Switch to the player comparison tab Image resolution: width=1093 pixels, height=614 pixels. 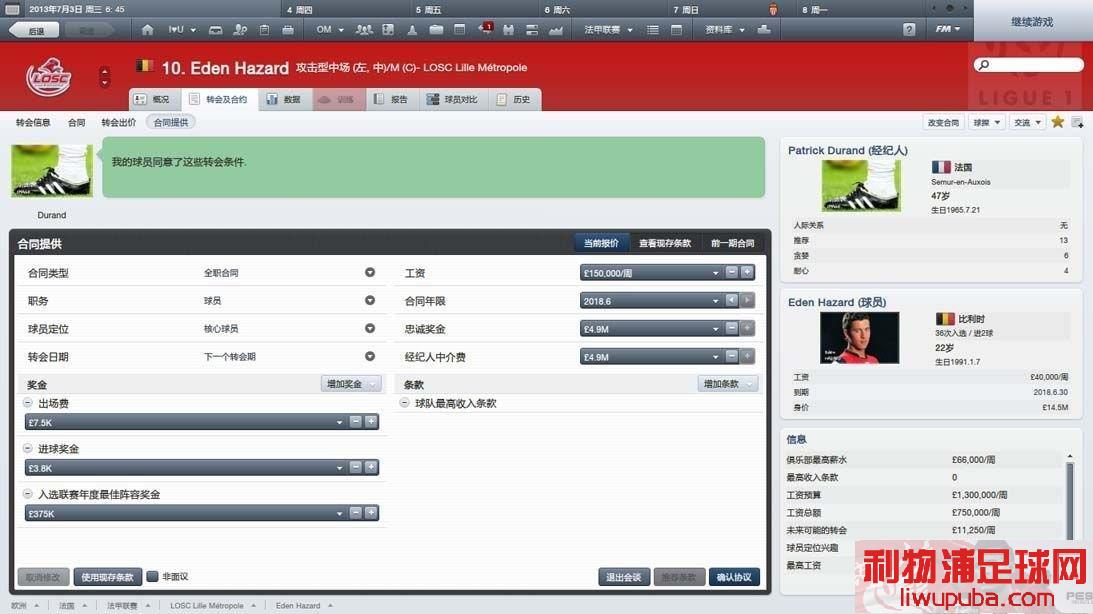(454, 99)
